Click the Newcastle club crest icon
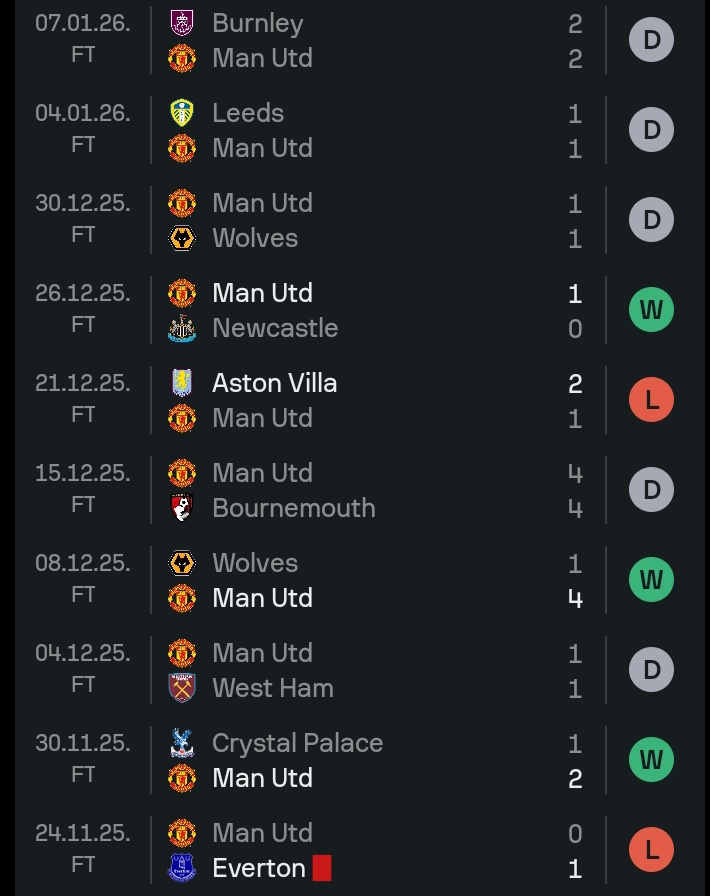Image resolution: width=710 pixels, height=896 pixels. pyautogui.click(x=182, y=328)
